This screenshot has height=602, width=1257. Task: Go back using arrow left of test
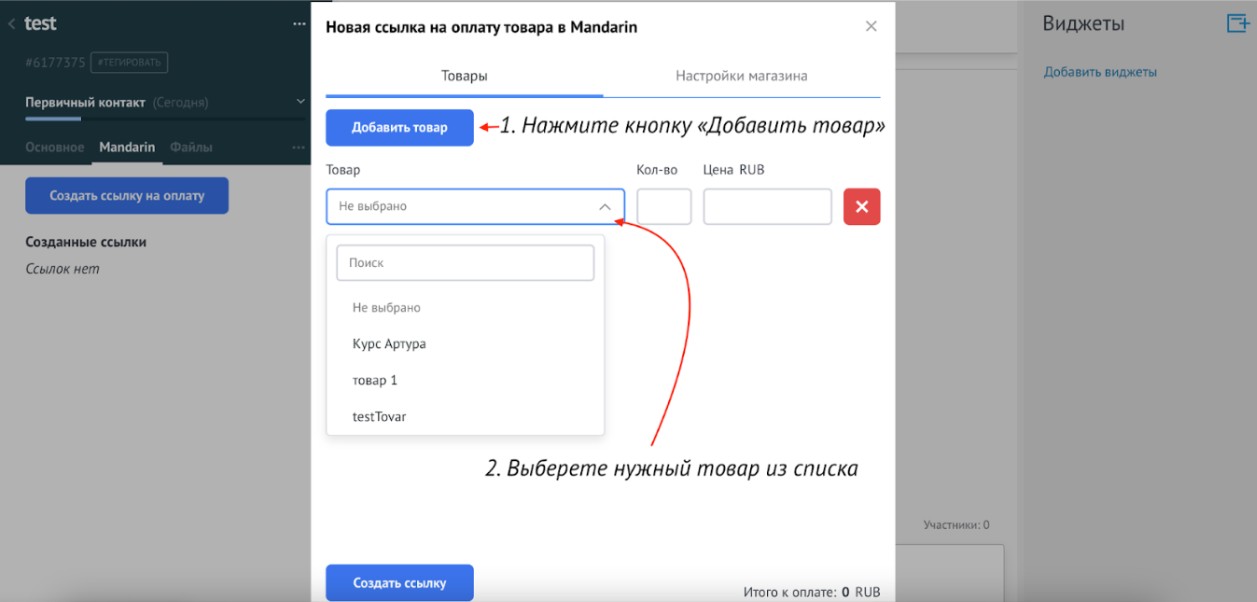[x=12, y=24]
